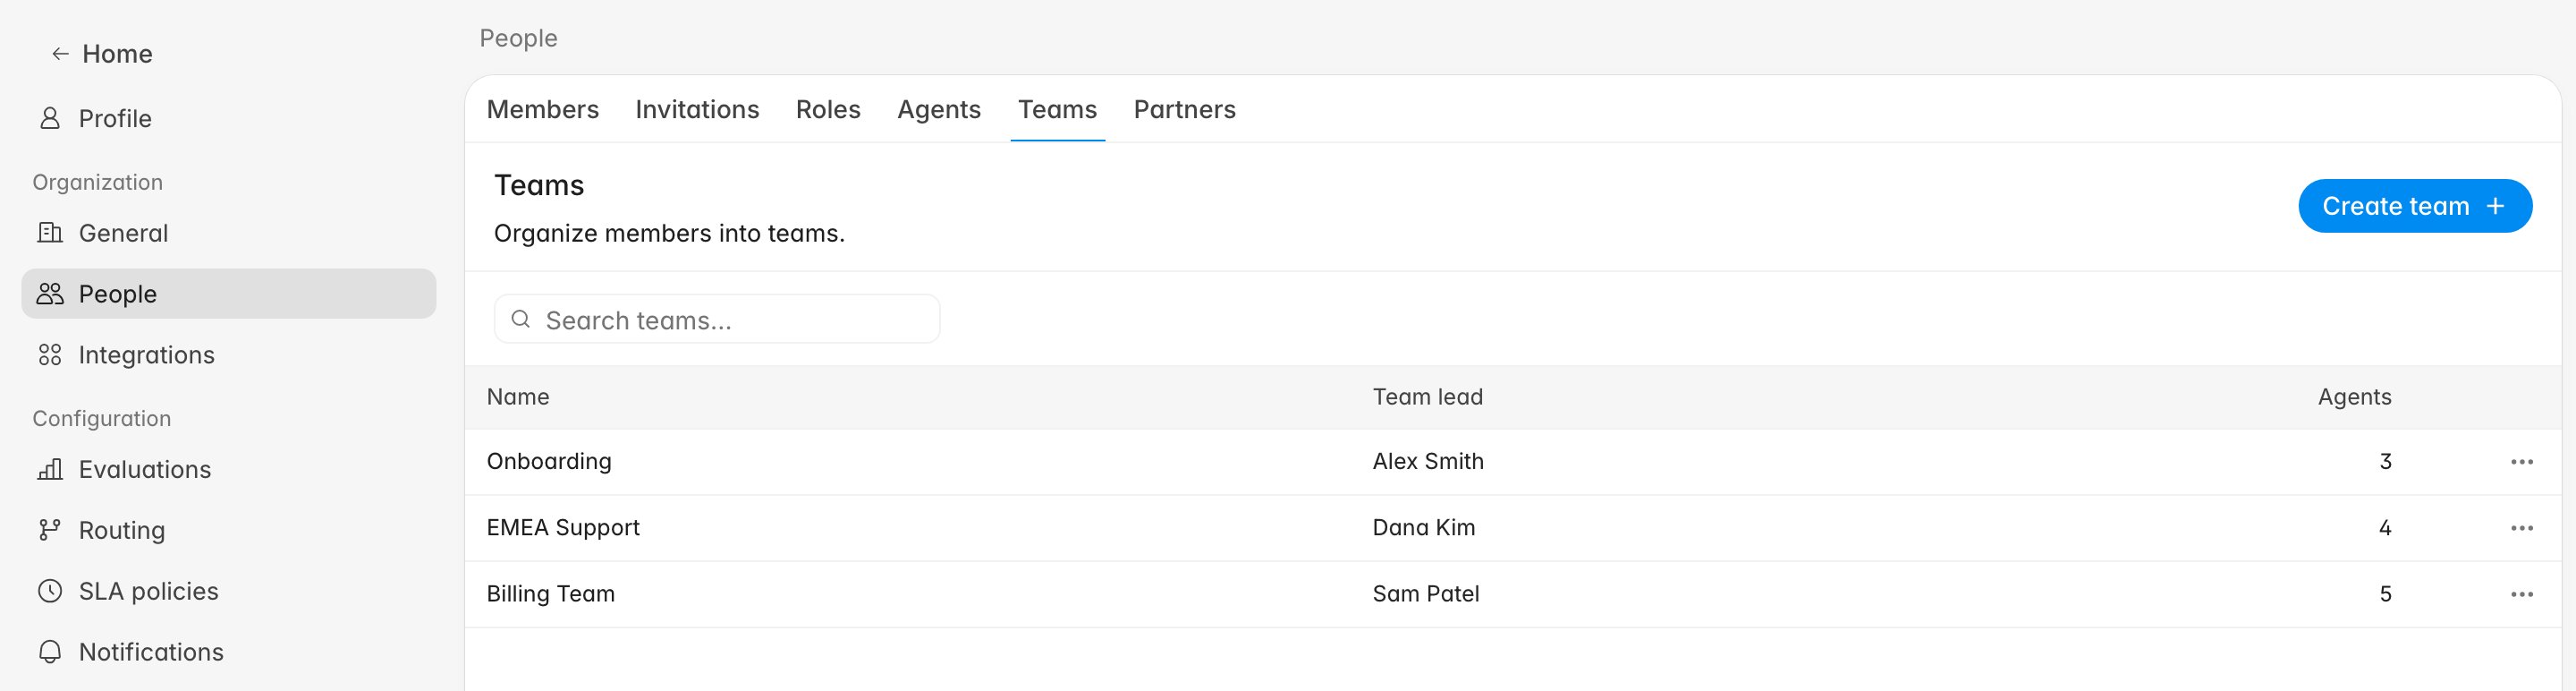Viewport: 2576px width, 691px height.
Task: Click the Agents column header
Action: coord(2354,397)
